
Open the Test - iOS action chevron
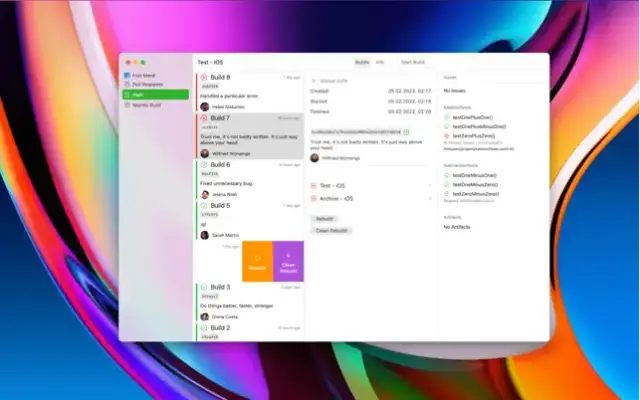(x=430, y=186)
